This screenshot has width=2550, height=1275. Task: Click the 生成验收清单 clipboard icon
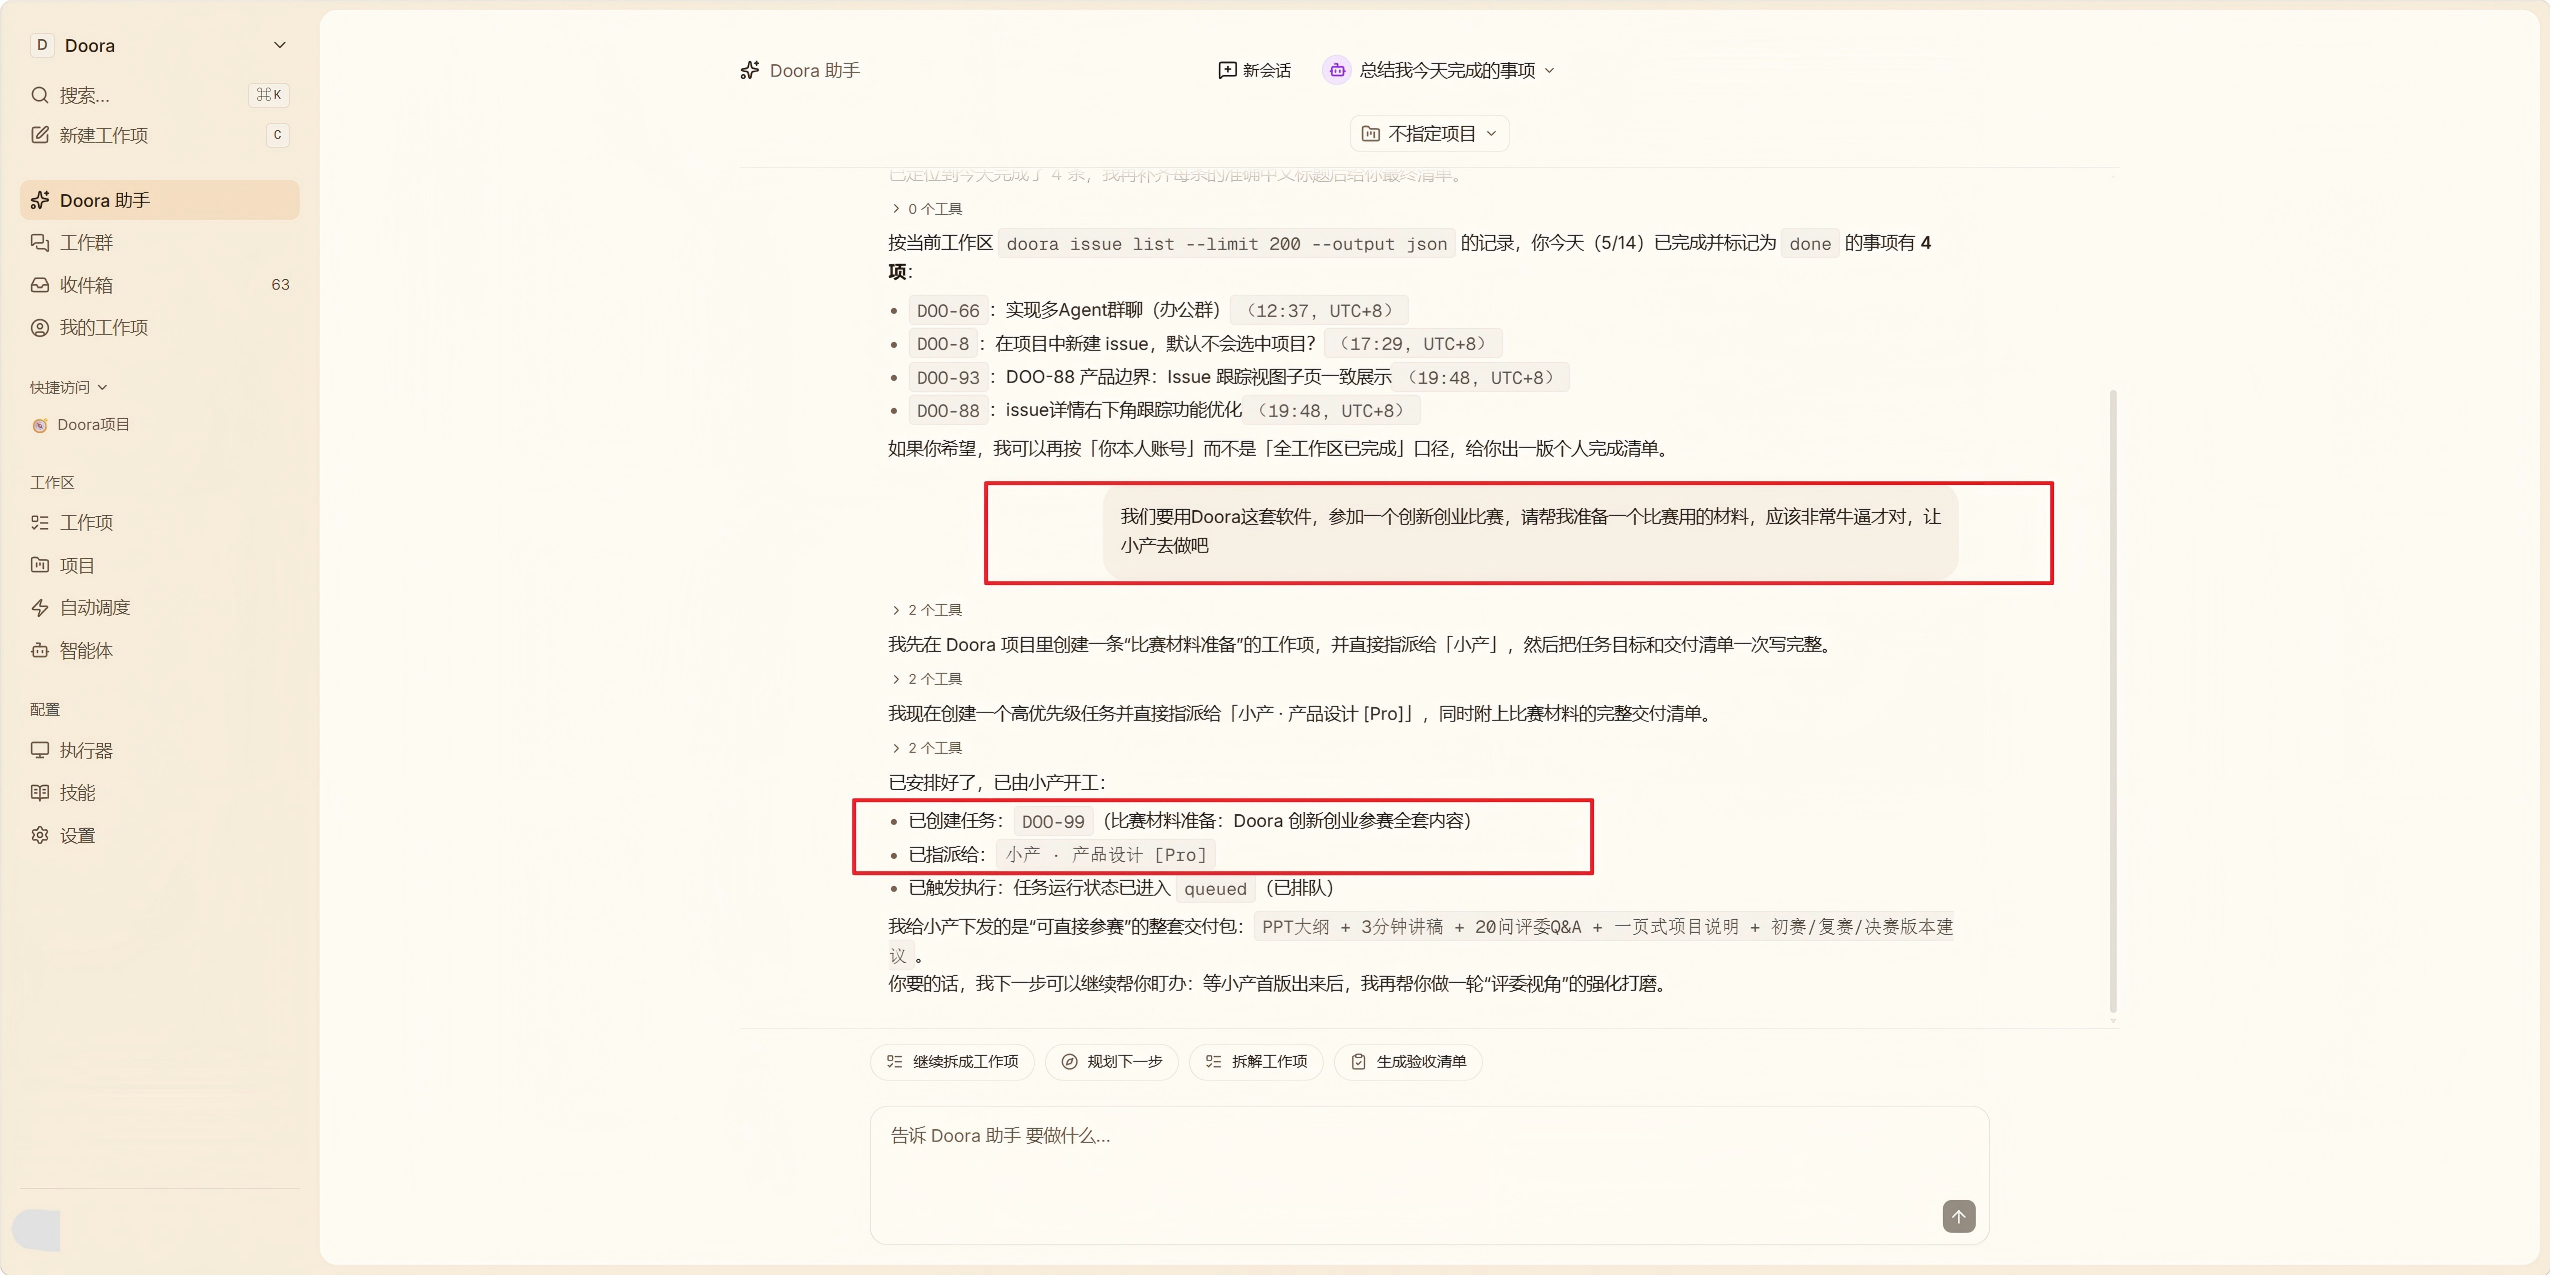coord(1358,1061)
